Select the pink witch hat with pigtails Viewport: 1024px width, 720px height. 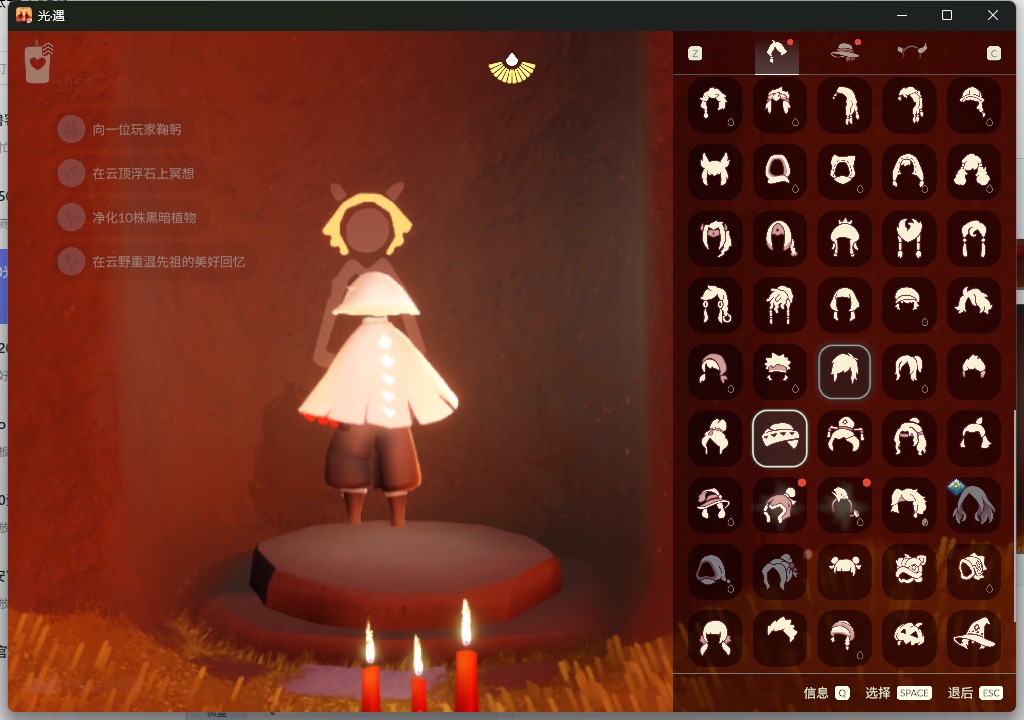[x=715, y=505]
